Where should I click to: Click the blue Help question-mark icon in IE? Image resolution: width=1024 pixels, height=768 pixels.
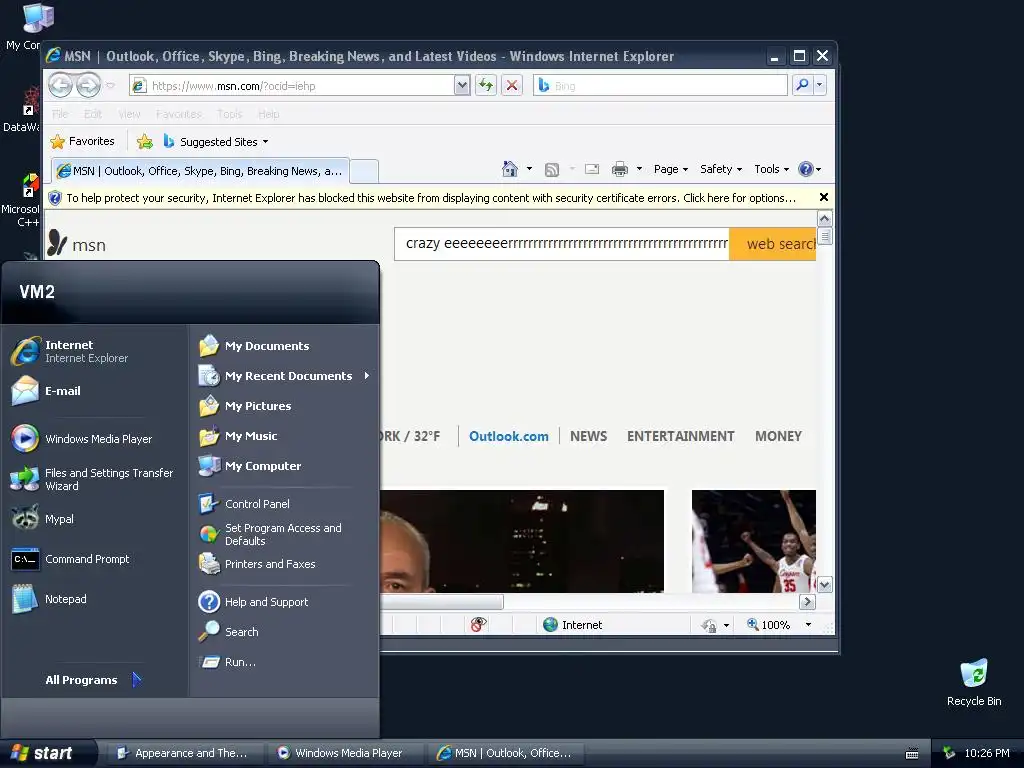[x=807, y=169]
